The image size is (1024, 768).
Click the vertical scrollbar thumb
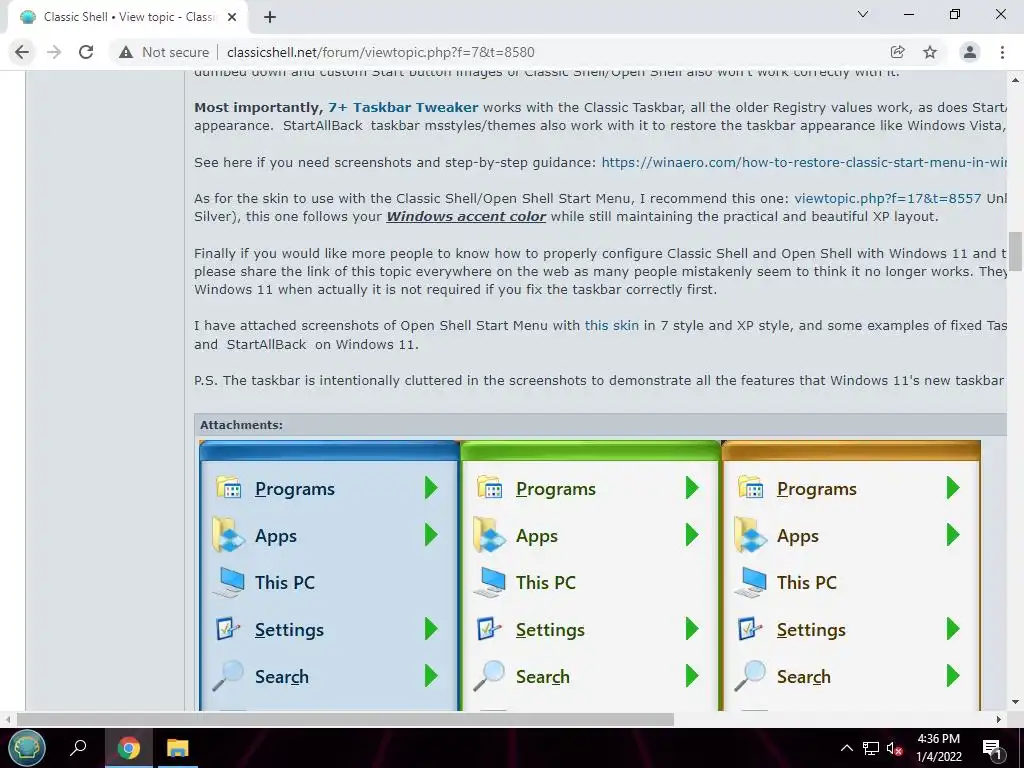(1015, 251)
